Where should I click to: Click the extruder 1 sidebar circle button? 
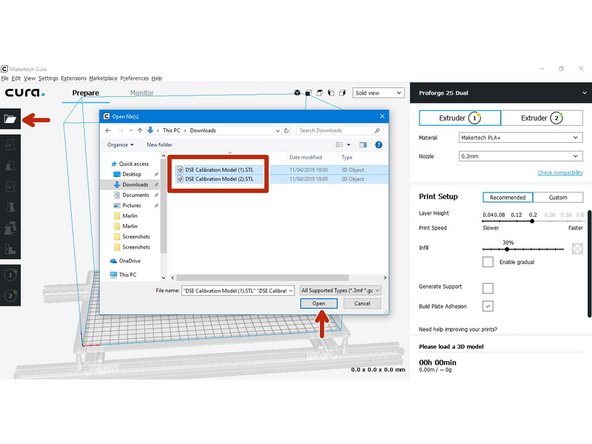coord(10,275)
